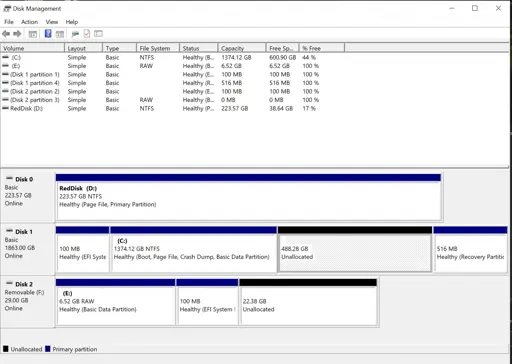512x364 pixels.
Task: Click the Back arrow toolbar icon
Action: (6, 34)
